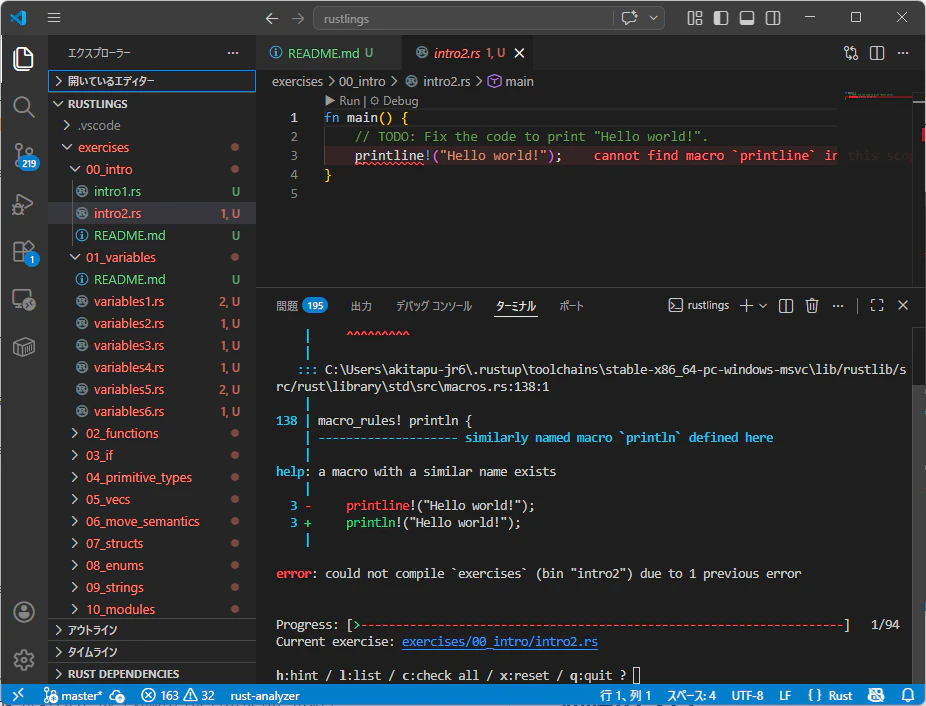Go forward with the right arrow
The height and width of the screenshot is (706, 926).
pos(298,18)
